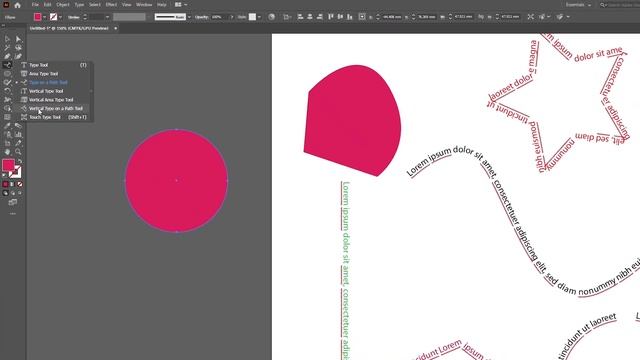Pick the Magic Wand tool
This screenshot has height=360, width=640.
click(x=7, y=48)
